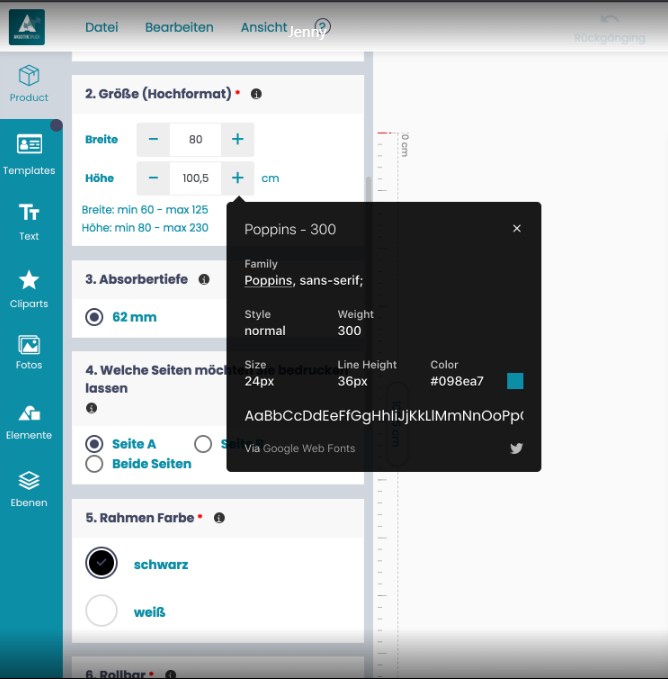The height and width of the screenshot is (679, 668).
Task: Show info for Welche Seiten section
Action: [x=91, y=408]
